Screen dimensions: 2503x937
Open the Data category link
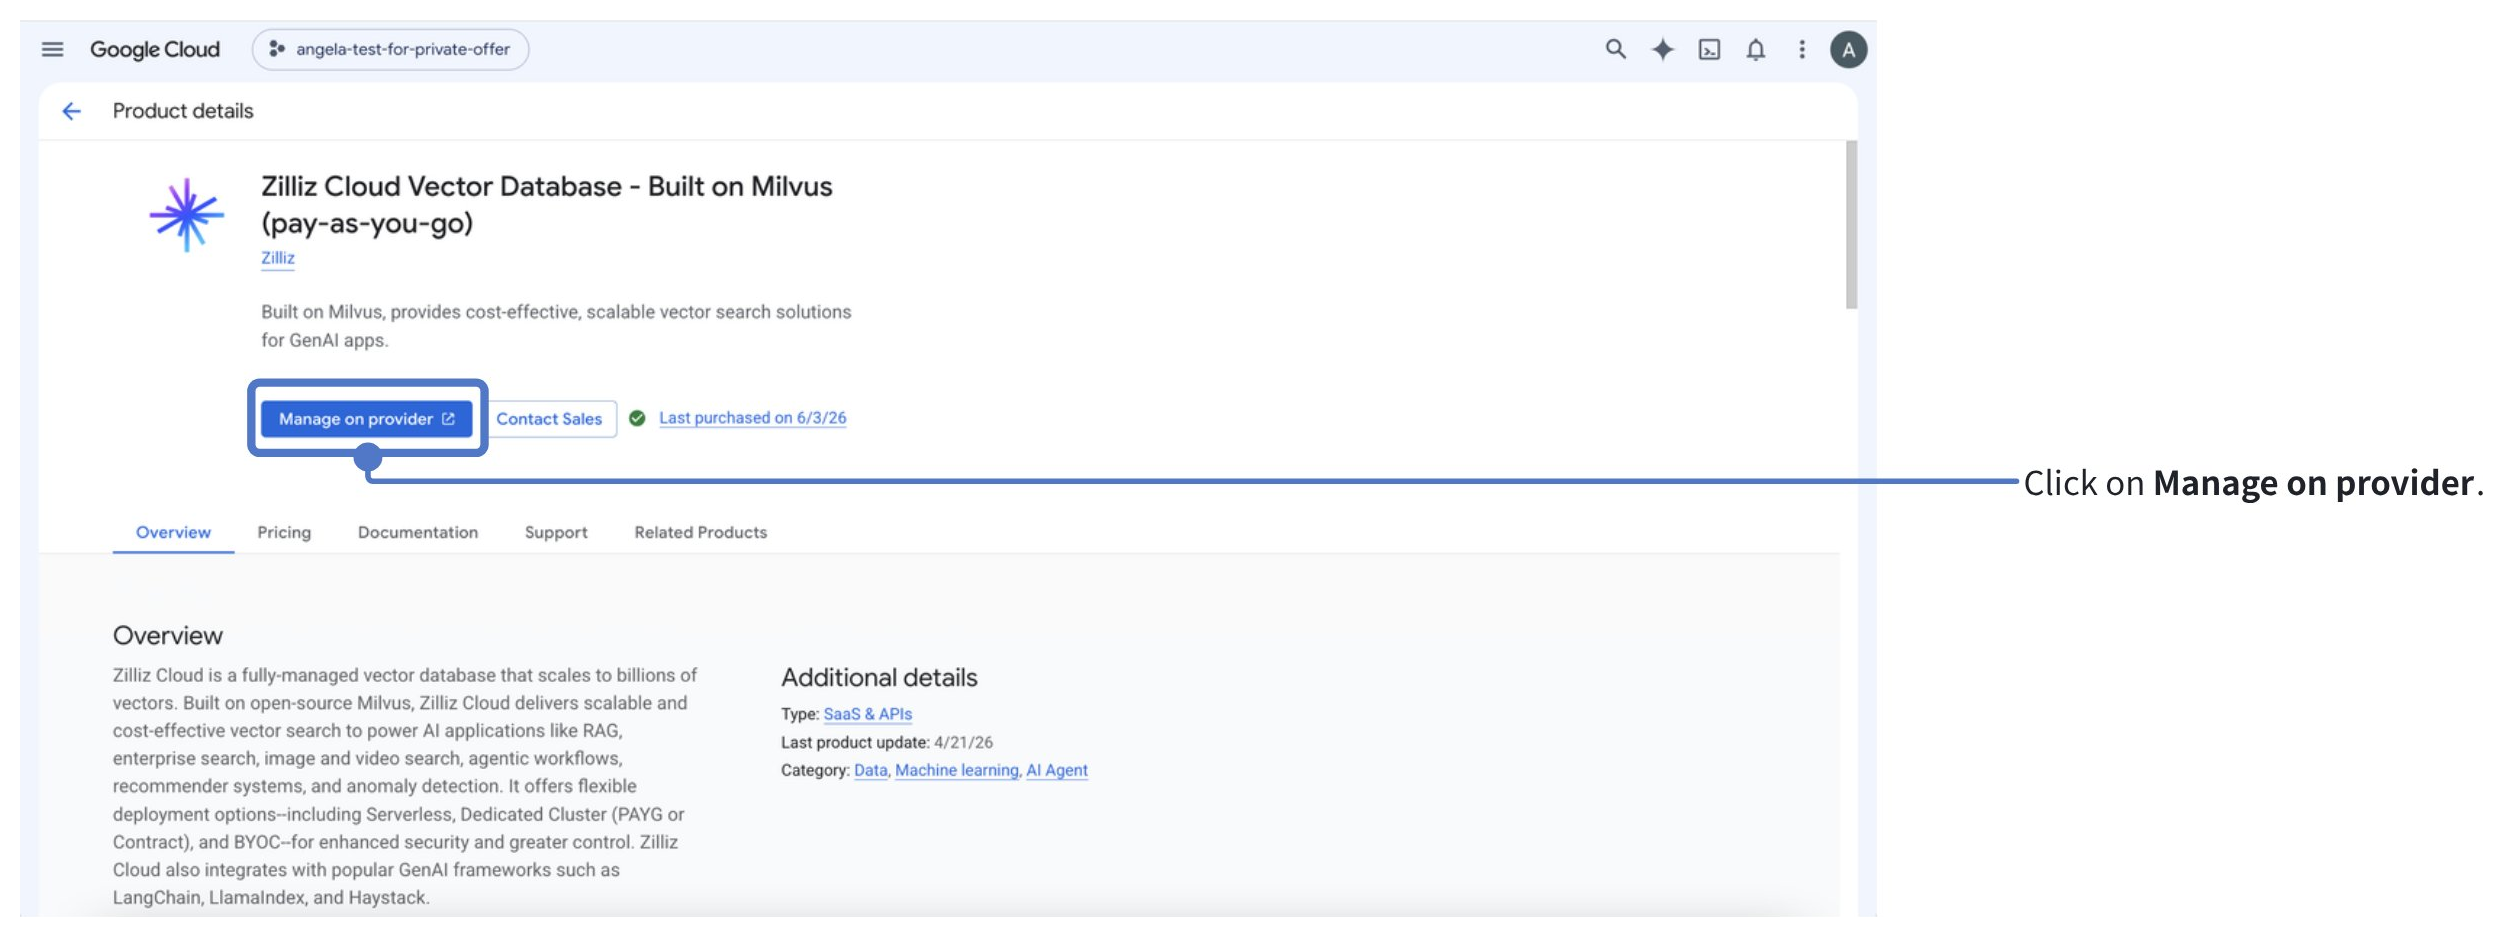(870, 770)
